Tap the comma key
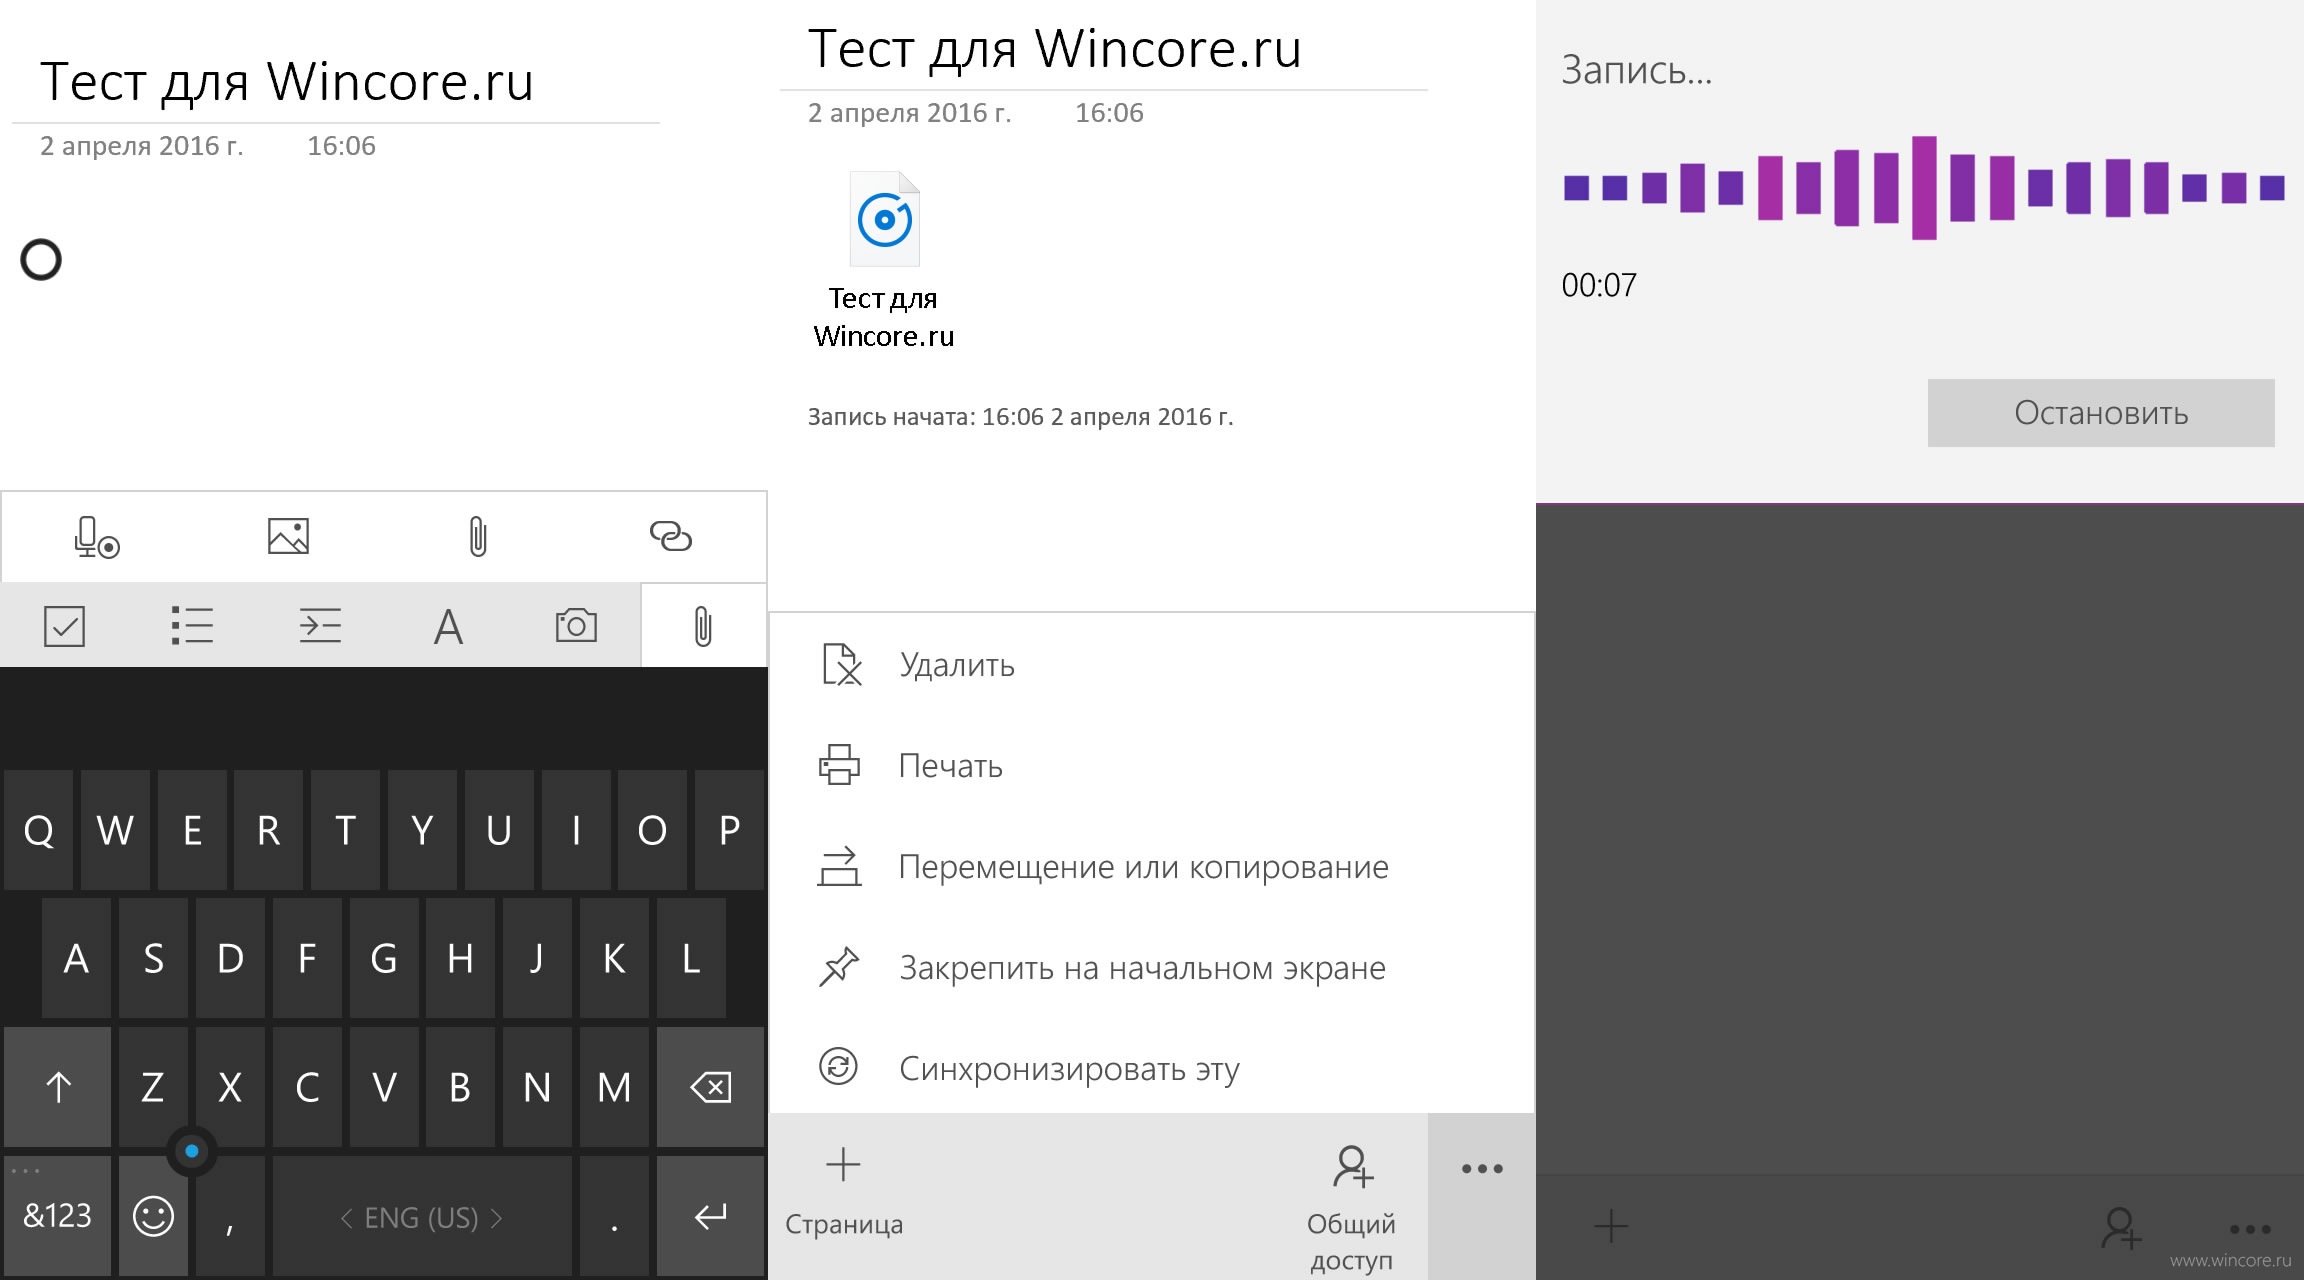 coord(230,1216)
